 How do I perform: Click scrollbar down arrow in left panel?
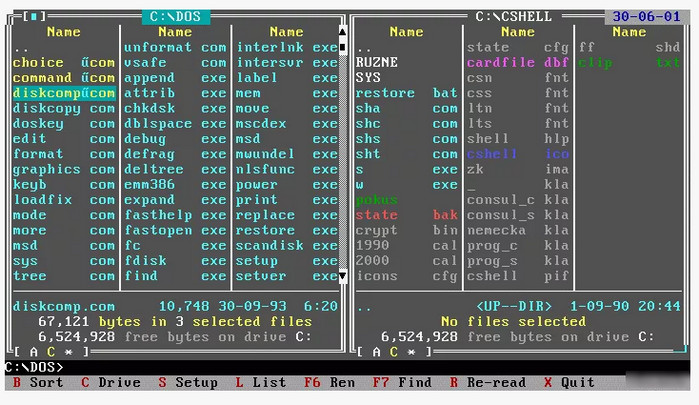click(342, 276)
